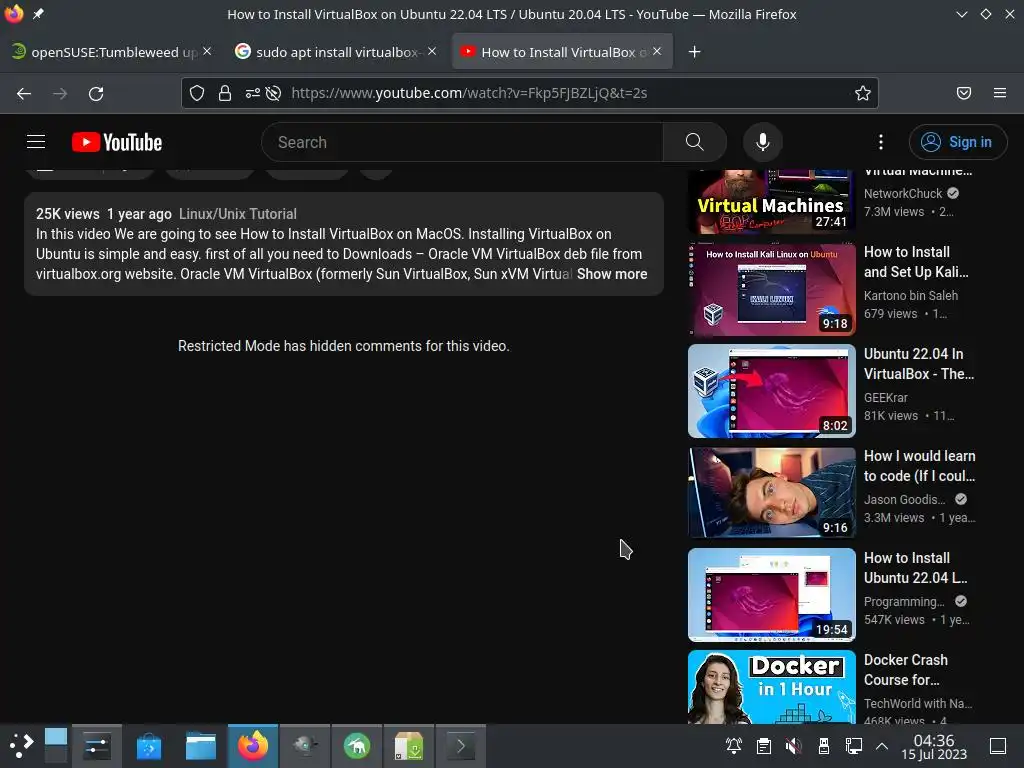This screenshot has width=1024, height=768.
Task: Open Ubuntu 22.04 In VirtualBox thumbnail
Action: coord(771,391)
